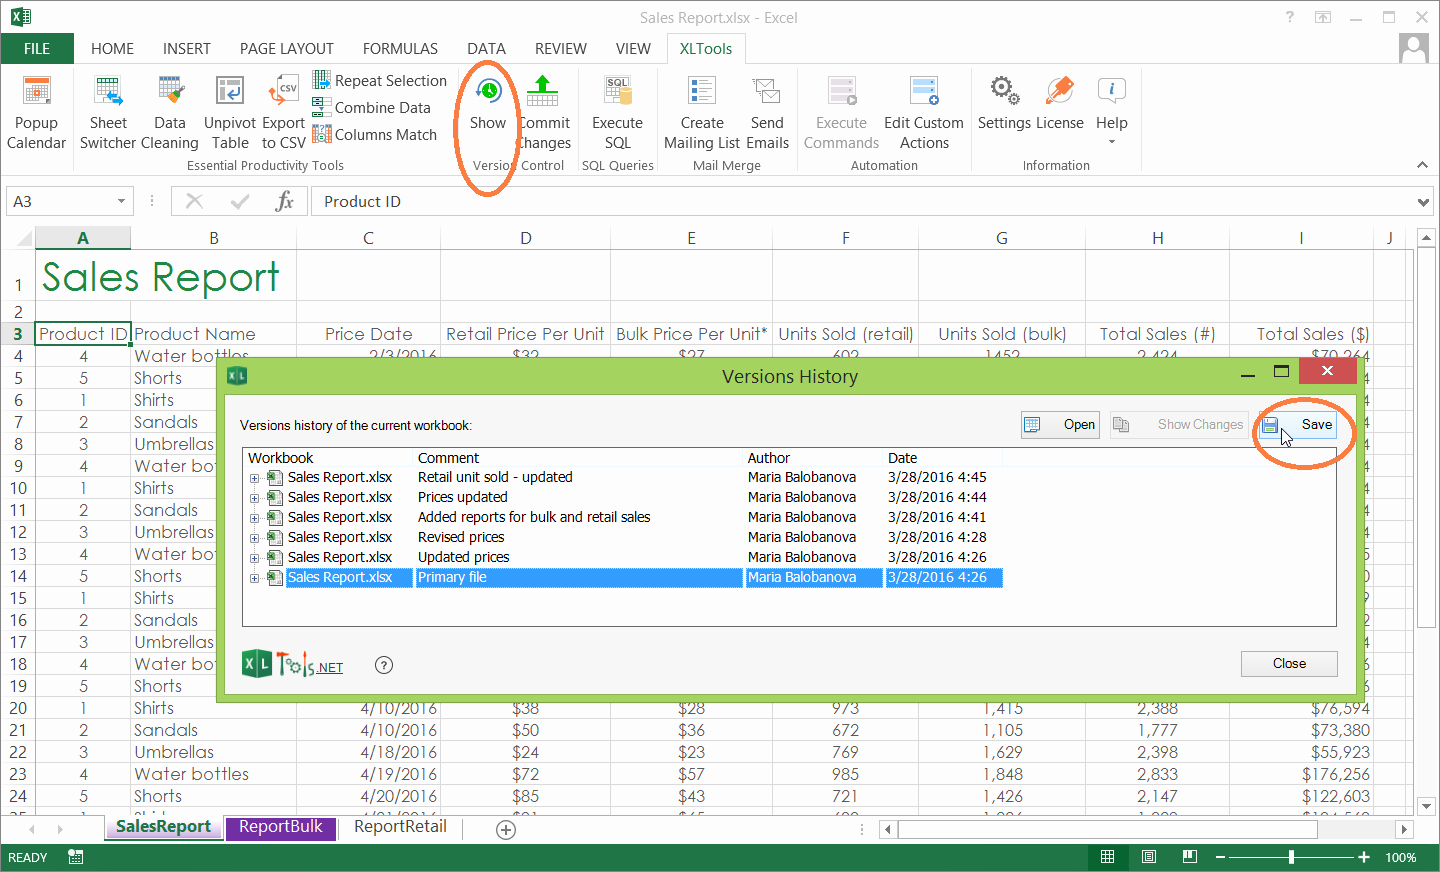The width and height of the screenshot is (1440, 872).
Task: Switch to the ReportBulk sheet tab
Action: click(x=281, y=827)
